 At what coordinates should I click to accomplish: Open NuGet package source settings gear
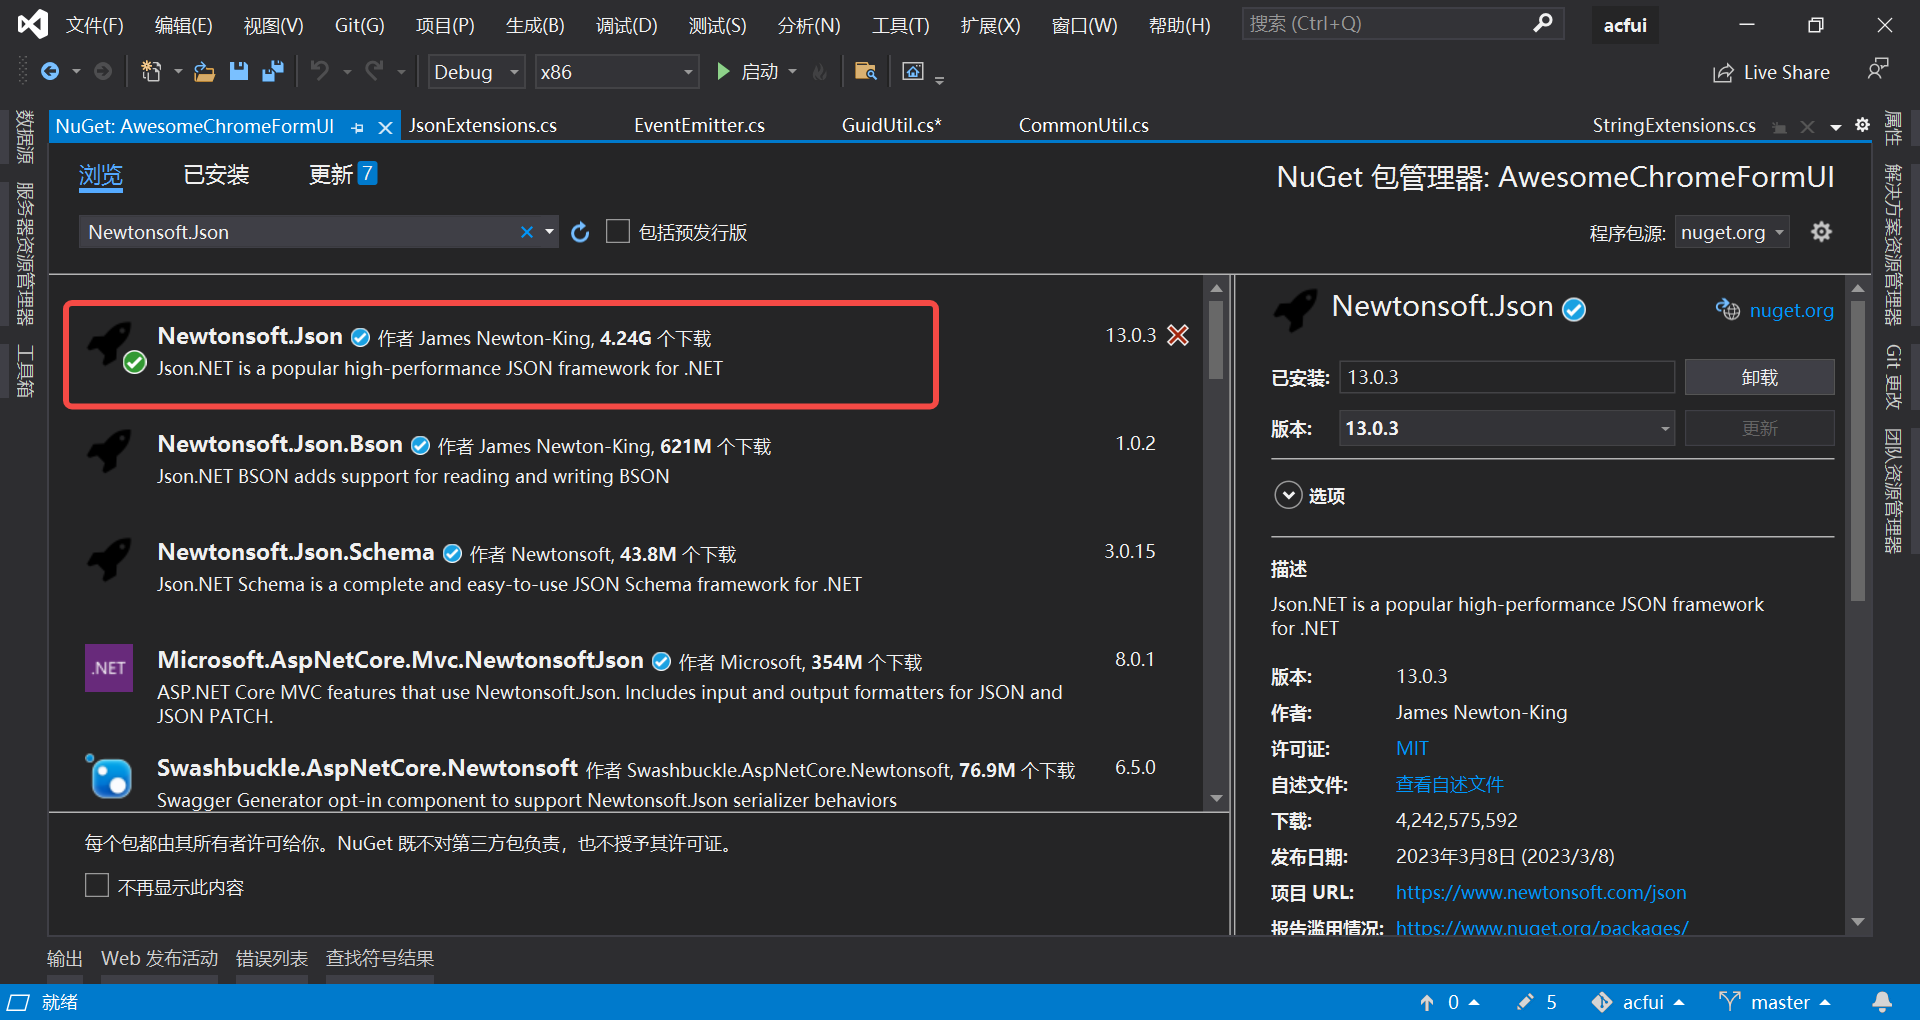pos(1822,232)
